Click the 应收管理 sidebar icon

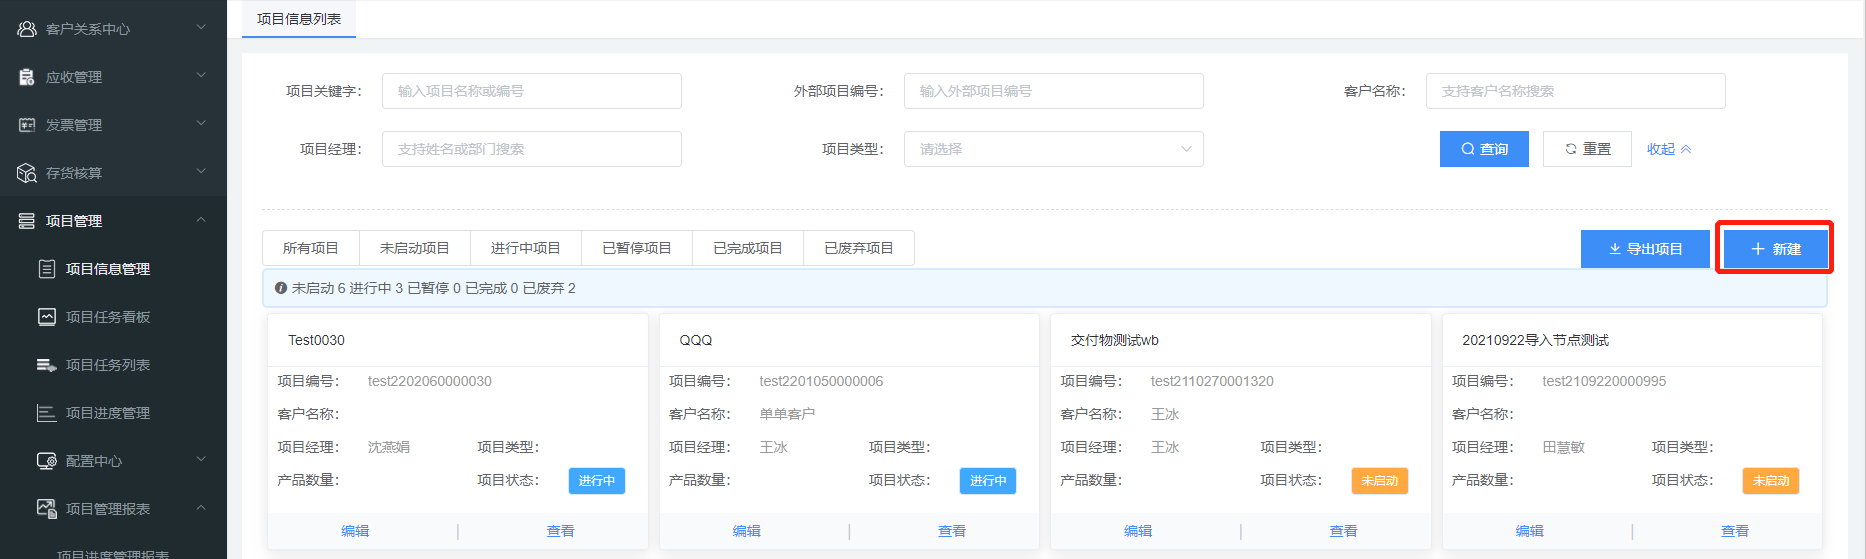click(27, 77)
